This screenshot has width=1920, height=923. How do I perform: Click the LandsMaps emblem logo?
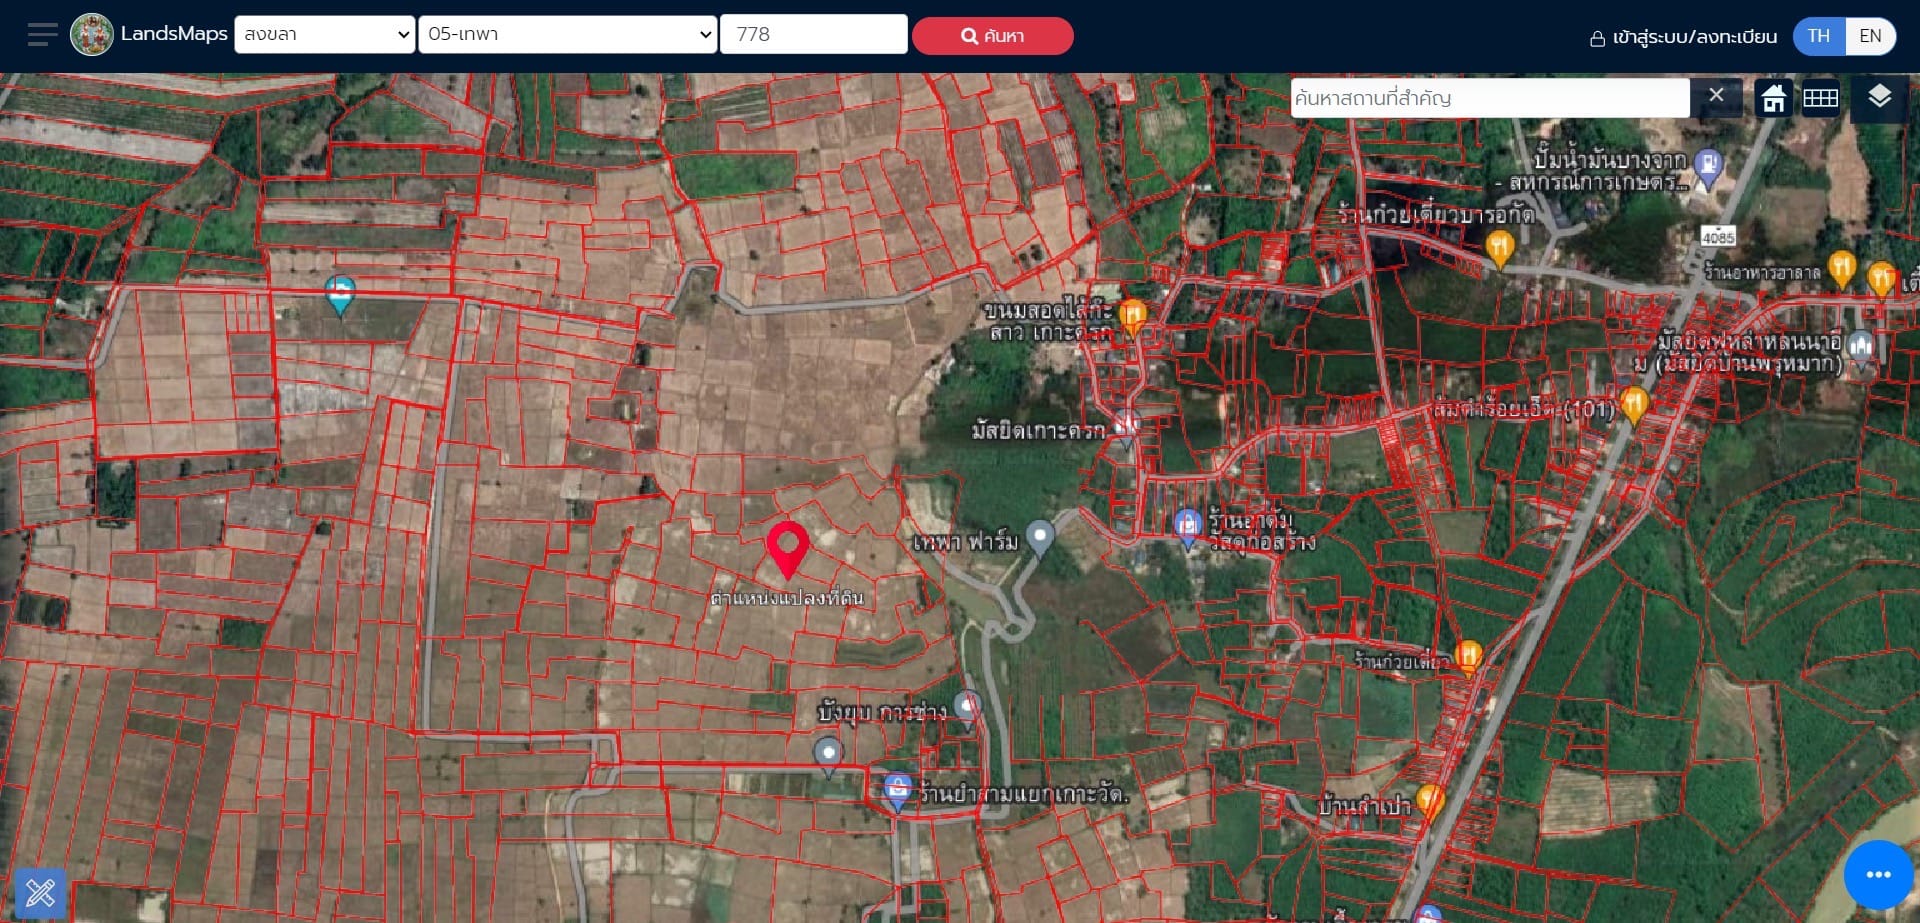[92, 35]
